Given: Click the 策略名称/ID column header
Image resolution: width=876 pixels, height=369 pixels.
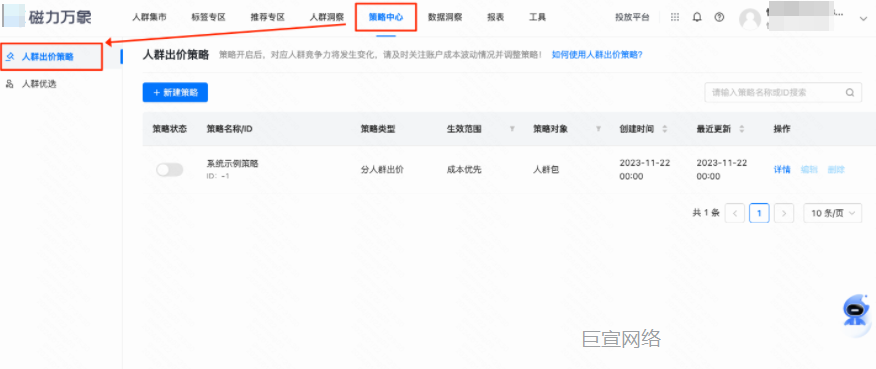Looking at the screenshot, I should [x=230, y=129].
